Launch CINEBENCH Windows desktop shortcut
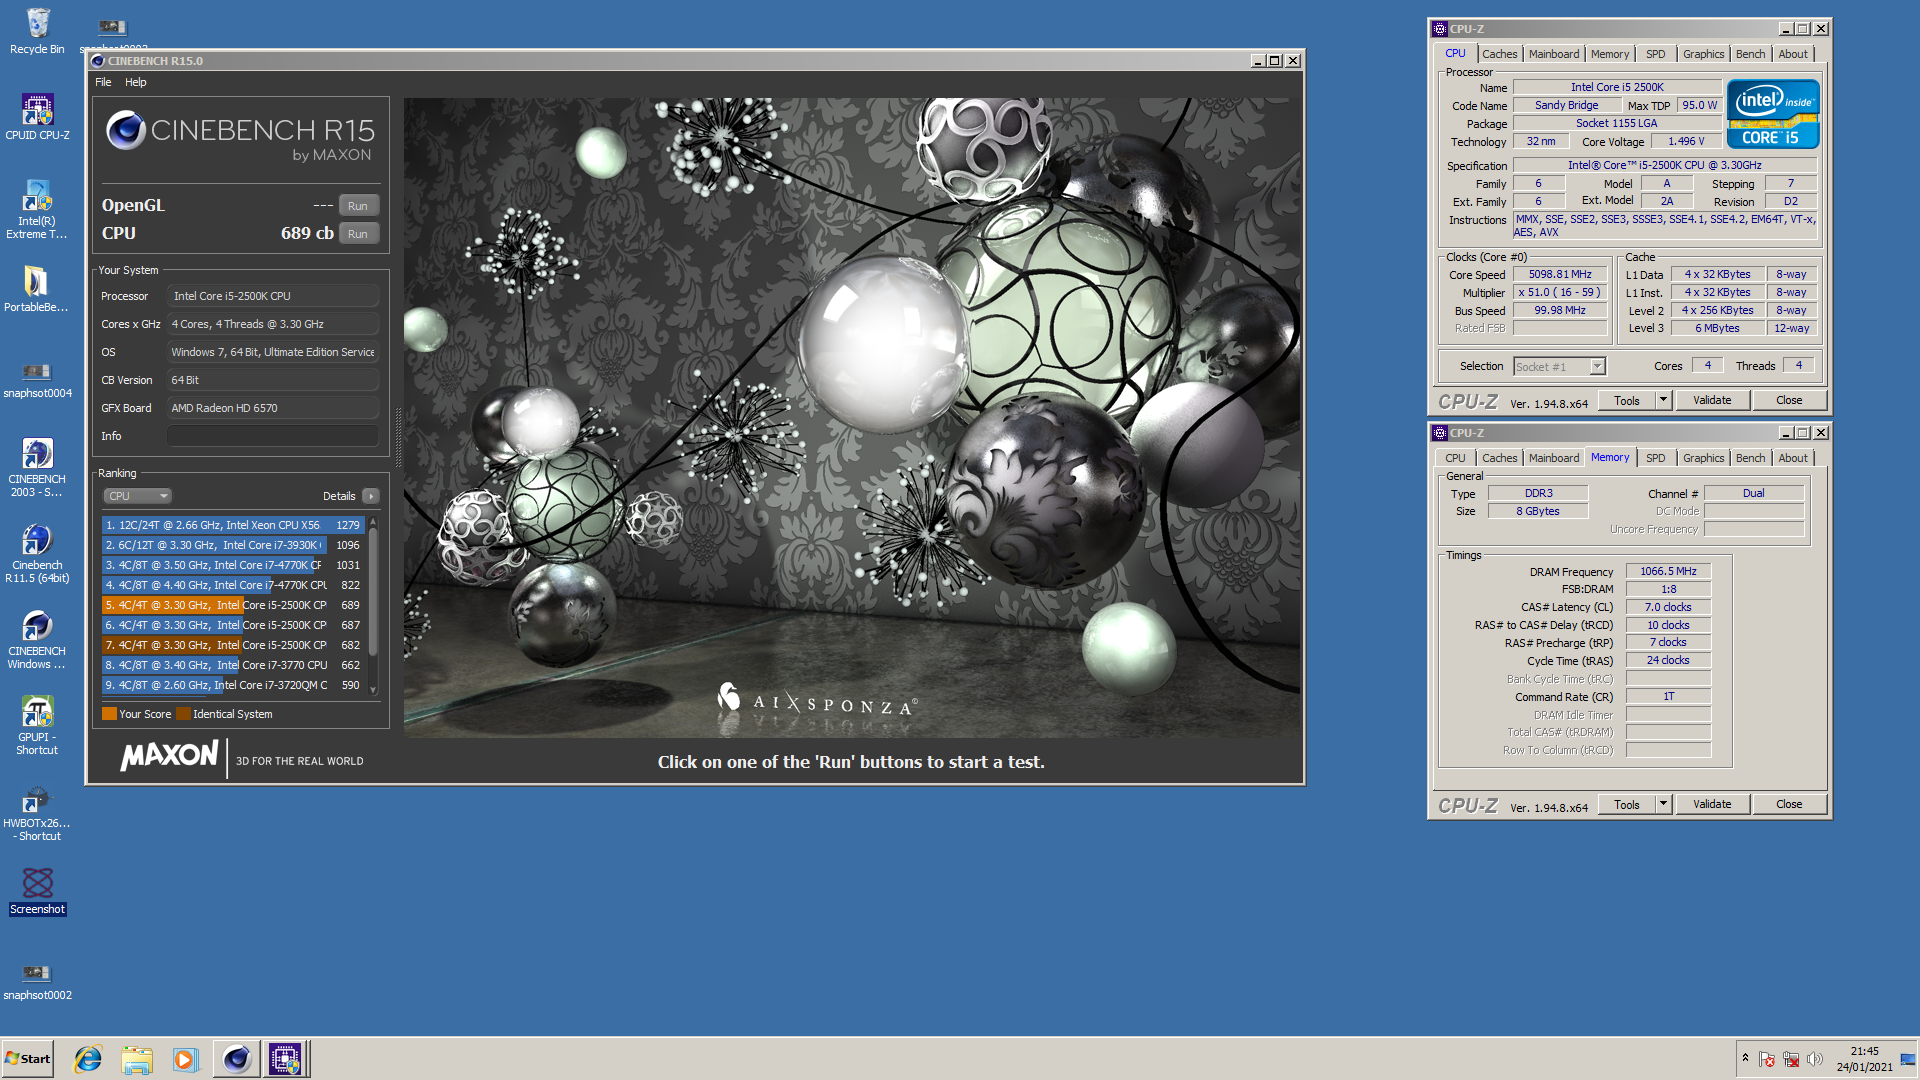 pos(37,639)
